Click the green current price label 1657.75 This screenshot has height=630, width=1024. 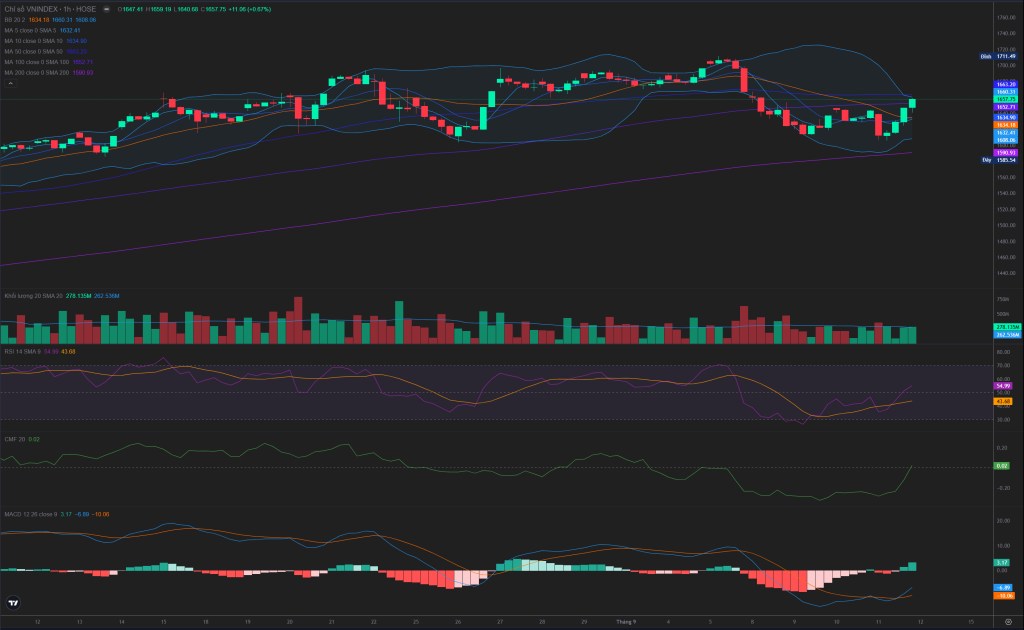1006,99
